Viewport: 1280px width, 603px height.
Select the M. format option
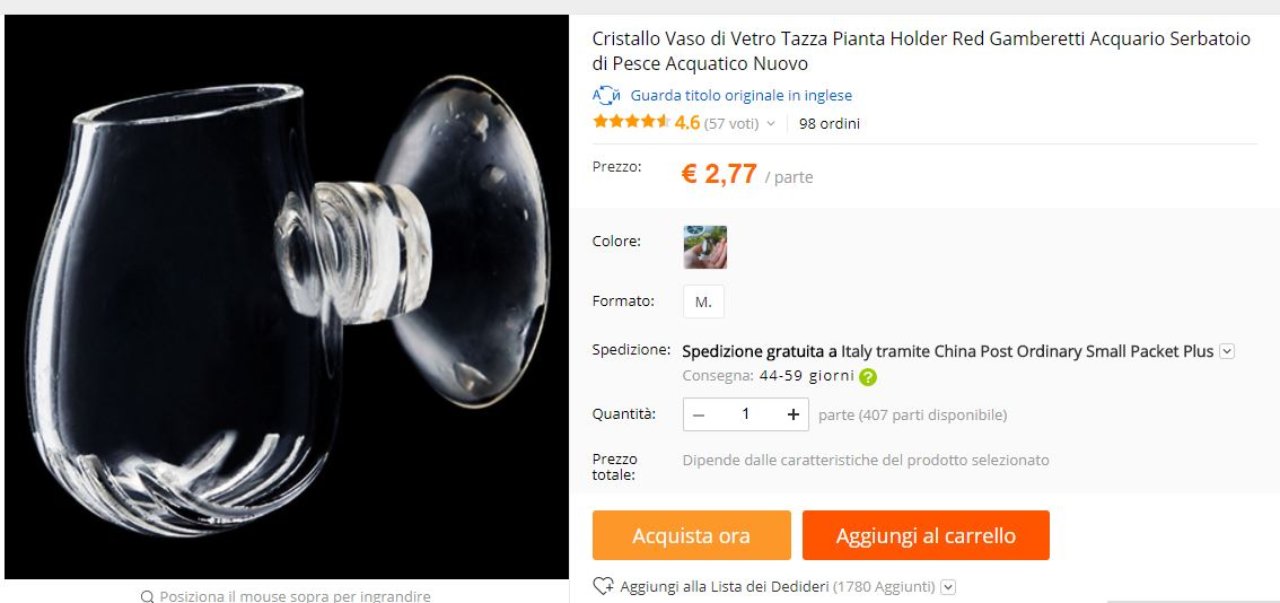point(704,302)
